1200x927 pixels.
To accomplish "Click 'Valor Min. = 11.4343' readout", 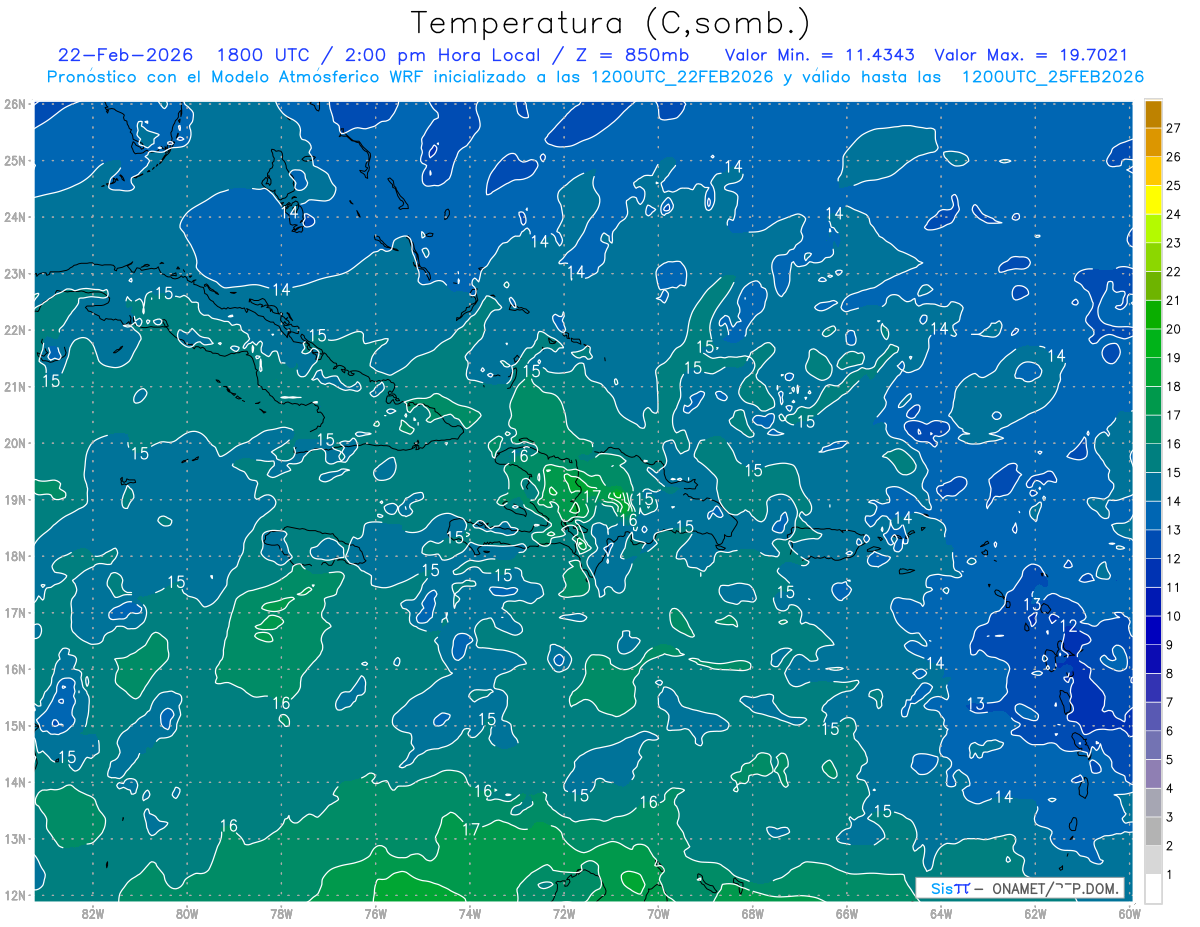I will (x=820, y=55).
